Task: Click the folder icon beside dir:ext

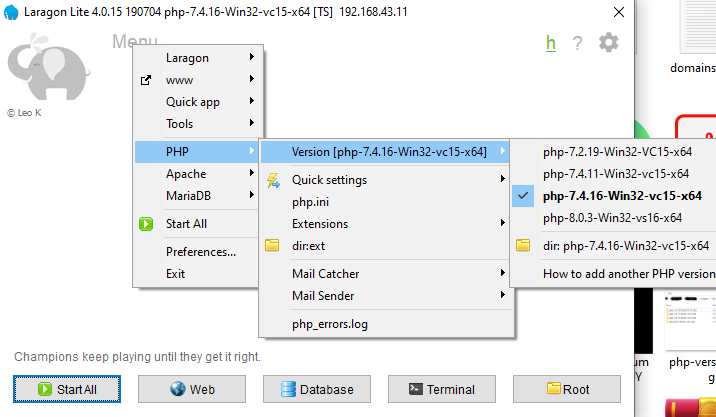Action: 272,245
